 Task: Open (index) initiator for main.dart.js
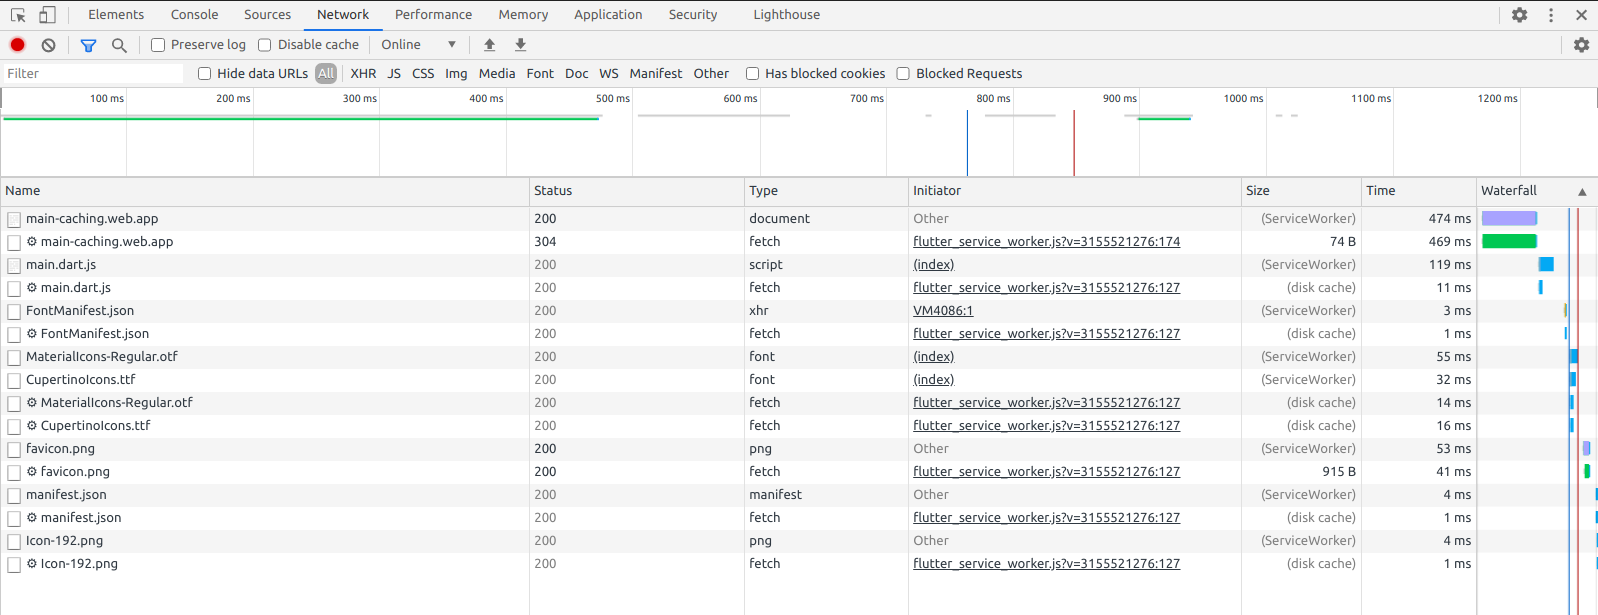933,265
